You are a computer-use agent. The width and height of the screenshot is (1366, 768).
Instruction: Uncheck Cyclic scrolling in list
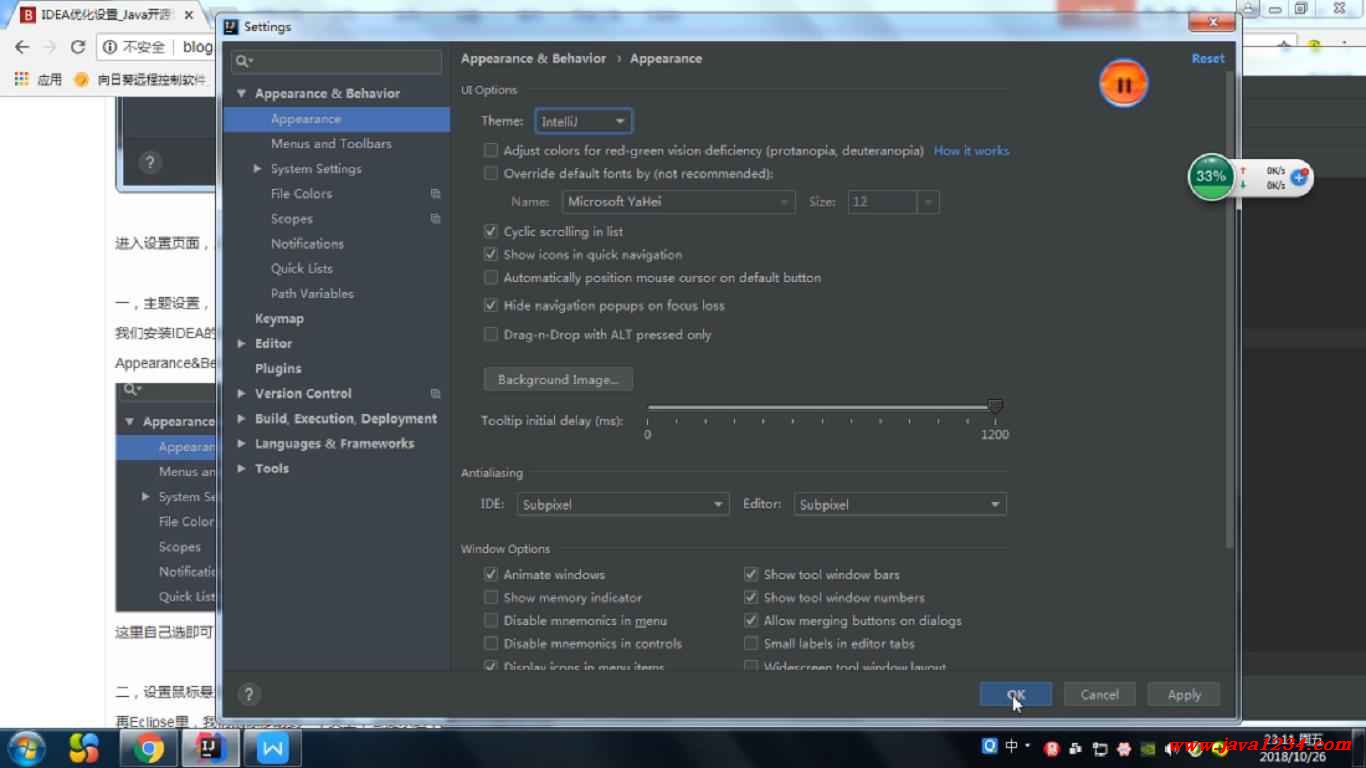tap(490, 231)
